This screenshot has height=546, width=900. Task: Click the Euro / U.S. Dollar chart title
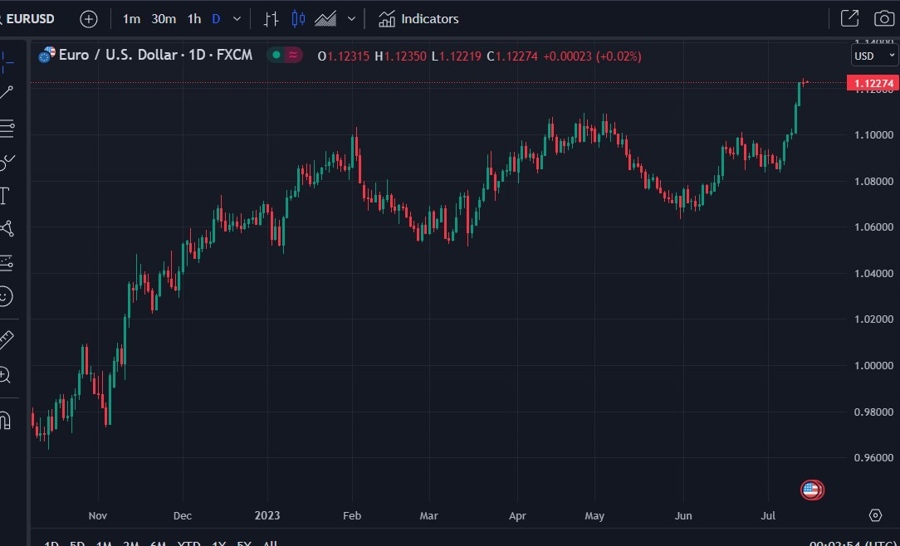(x=156, y=55)
